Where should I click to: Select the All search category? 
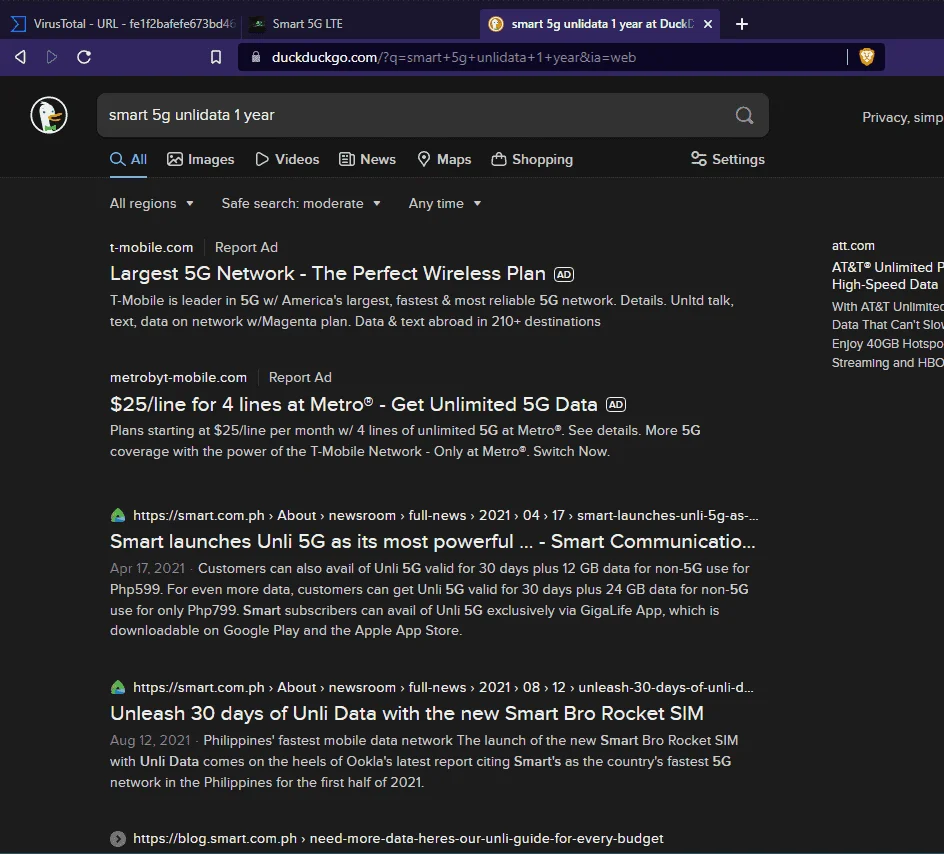pos(128,159)
